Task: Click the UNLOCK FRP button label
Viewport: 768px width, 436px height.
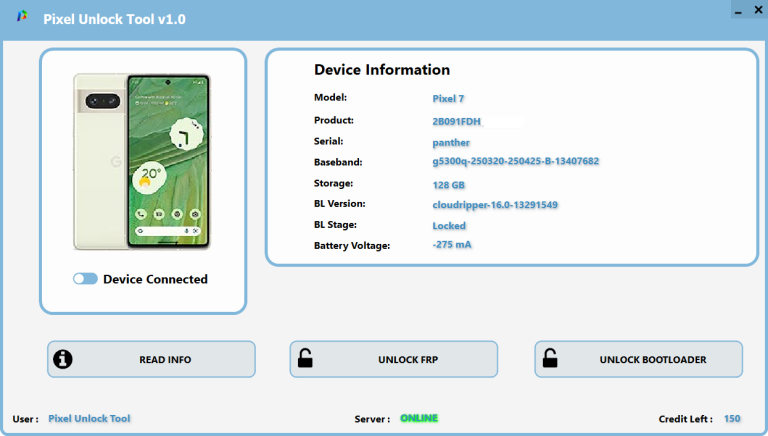Action: point(408,360)
